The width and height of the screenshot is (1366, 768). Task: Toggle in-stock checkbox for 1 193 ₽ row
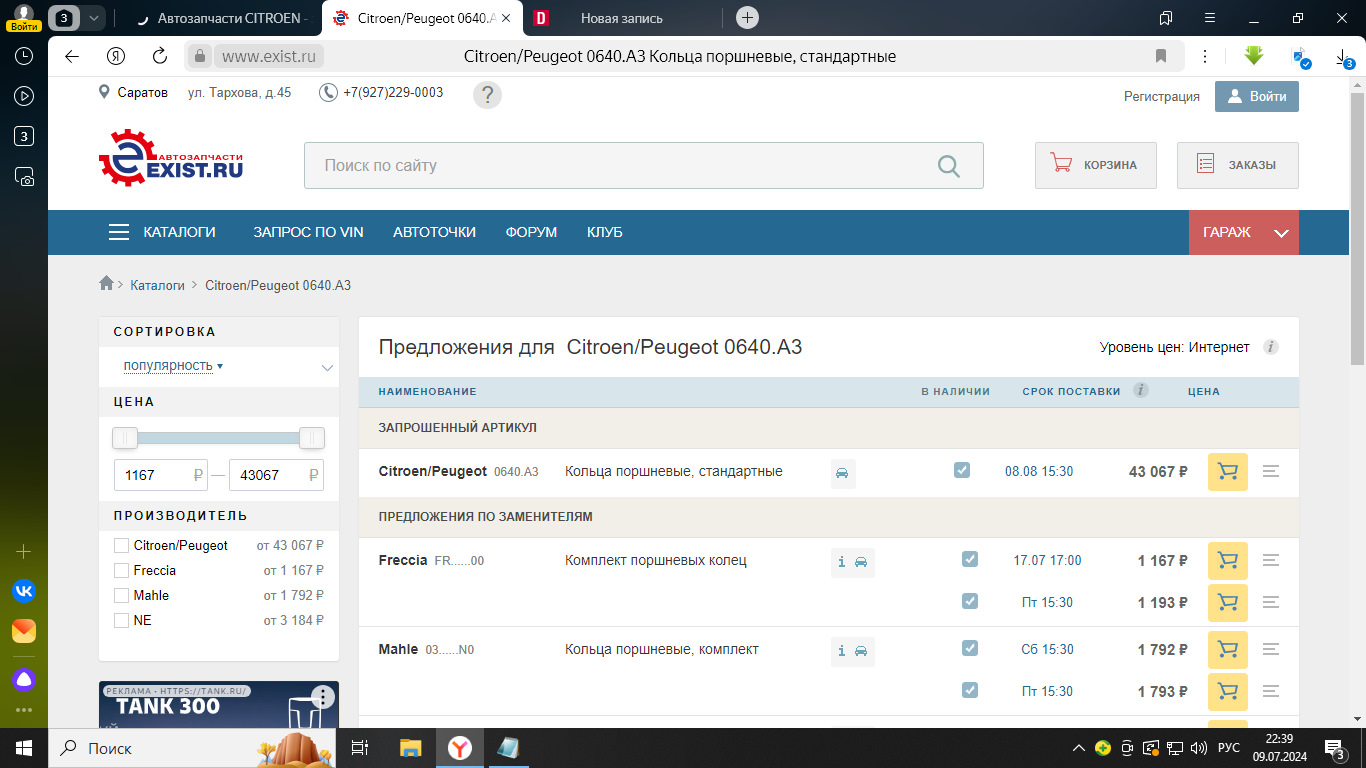[x=969, y=601]
